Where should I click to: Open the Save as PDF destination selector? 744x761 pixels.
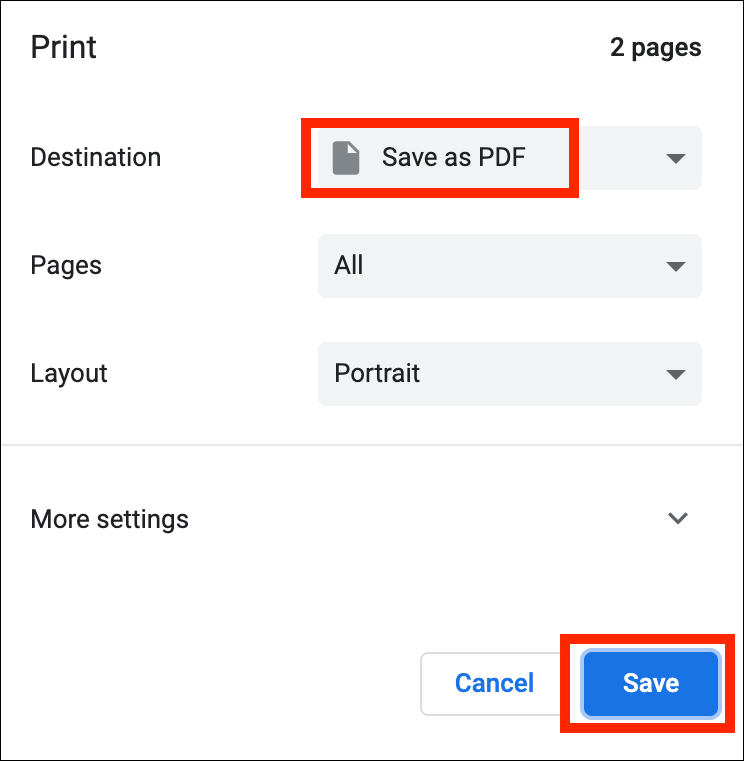tap(509, 158)
